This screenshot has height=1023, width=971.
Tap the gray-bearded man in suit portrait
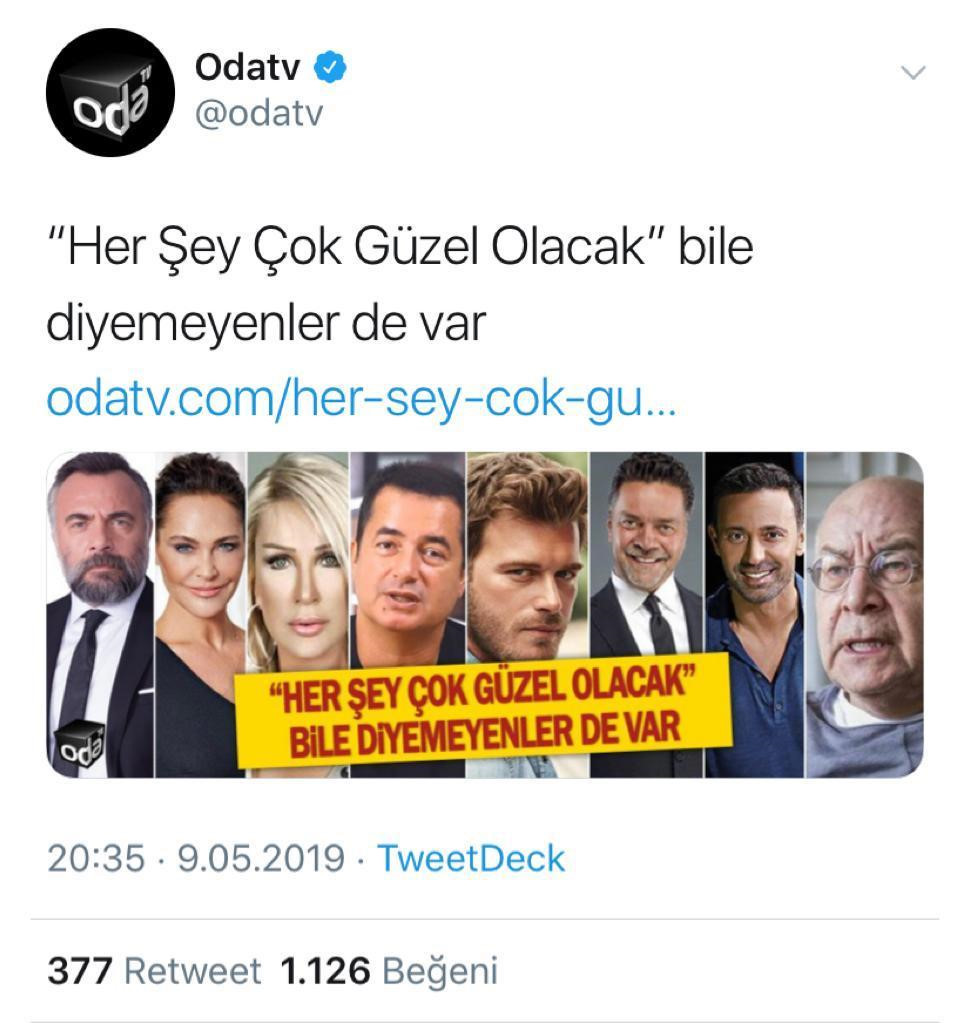100,615
